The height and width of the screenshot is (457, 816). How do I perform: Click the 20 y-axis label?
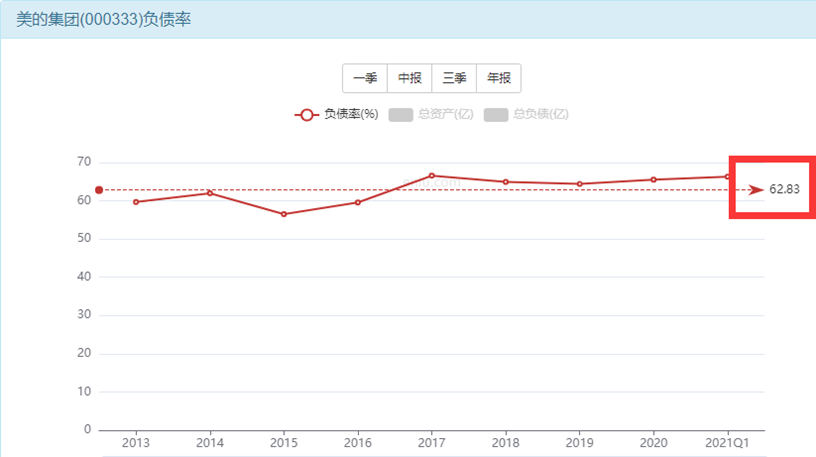(84, 353)
